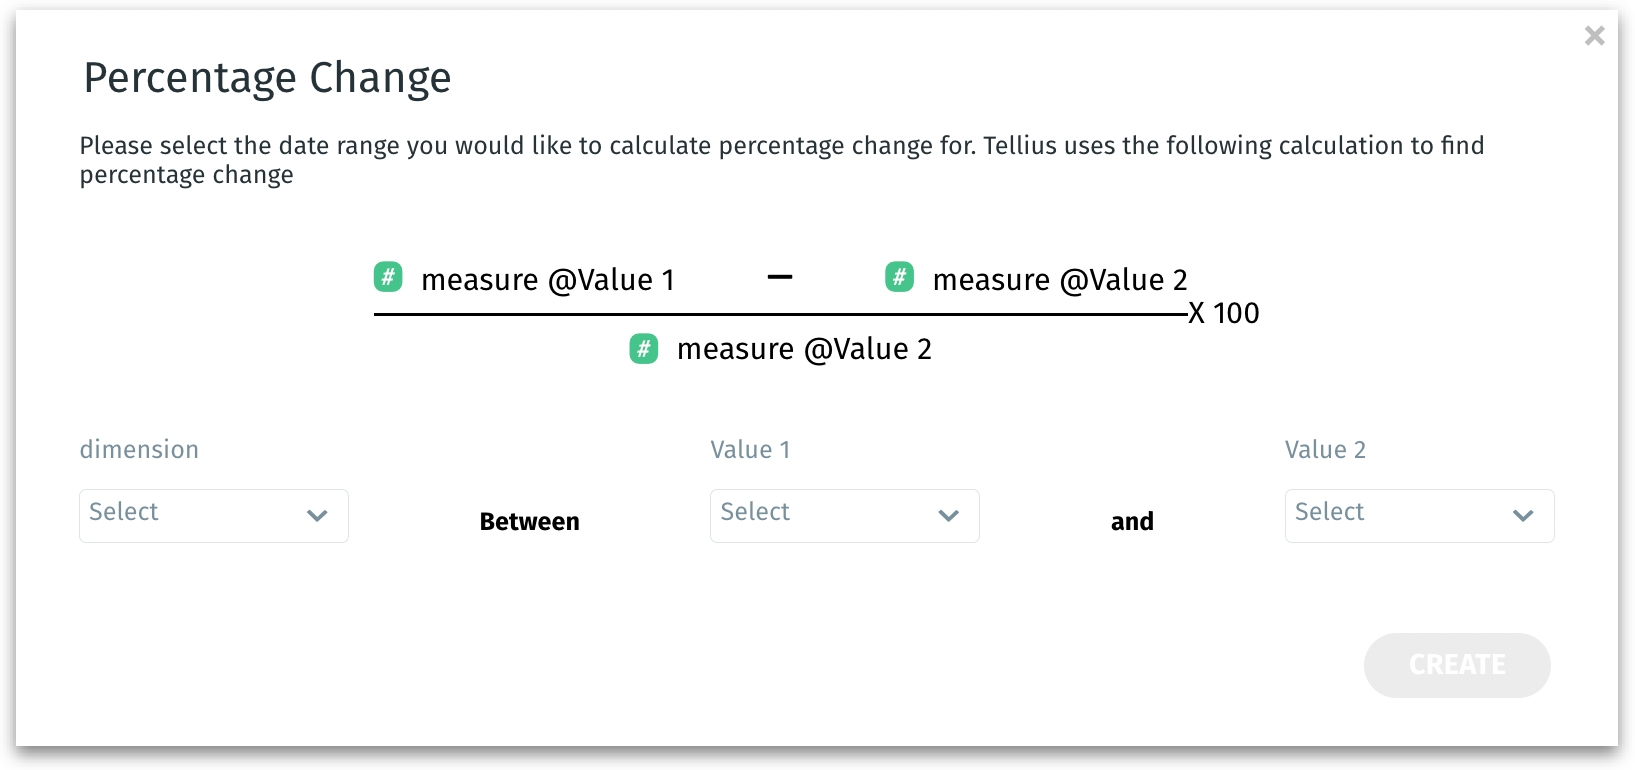Click the "Value 2" field label
1635x770 pixels.
tap(1325, 450)
